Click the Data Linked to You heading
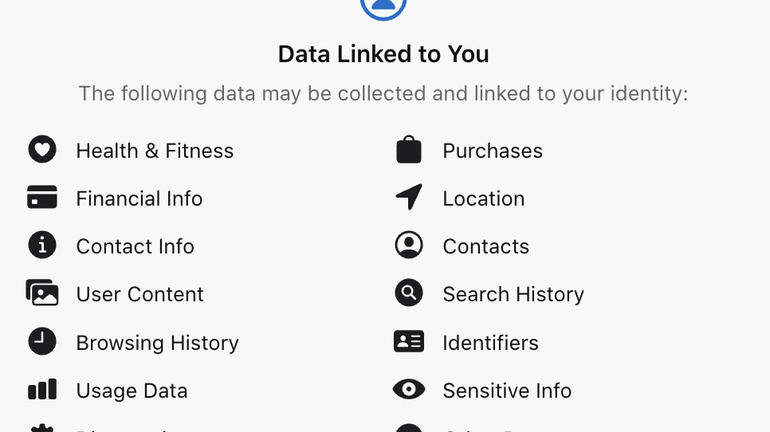Screen dimensions: 770x432 [x=384, y=54]
